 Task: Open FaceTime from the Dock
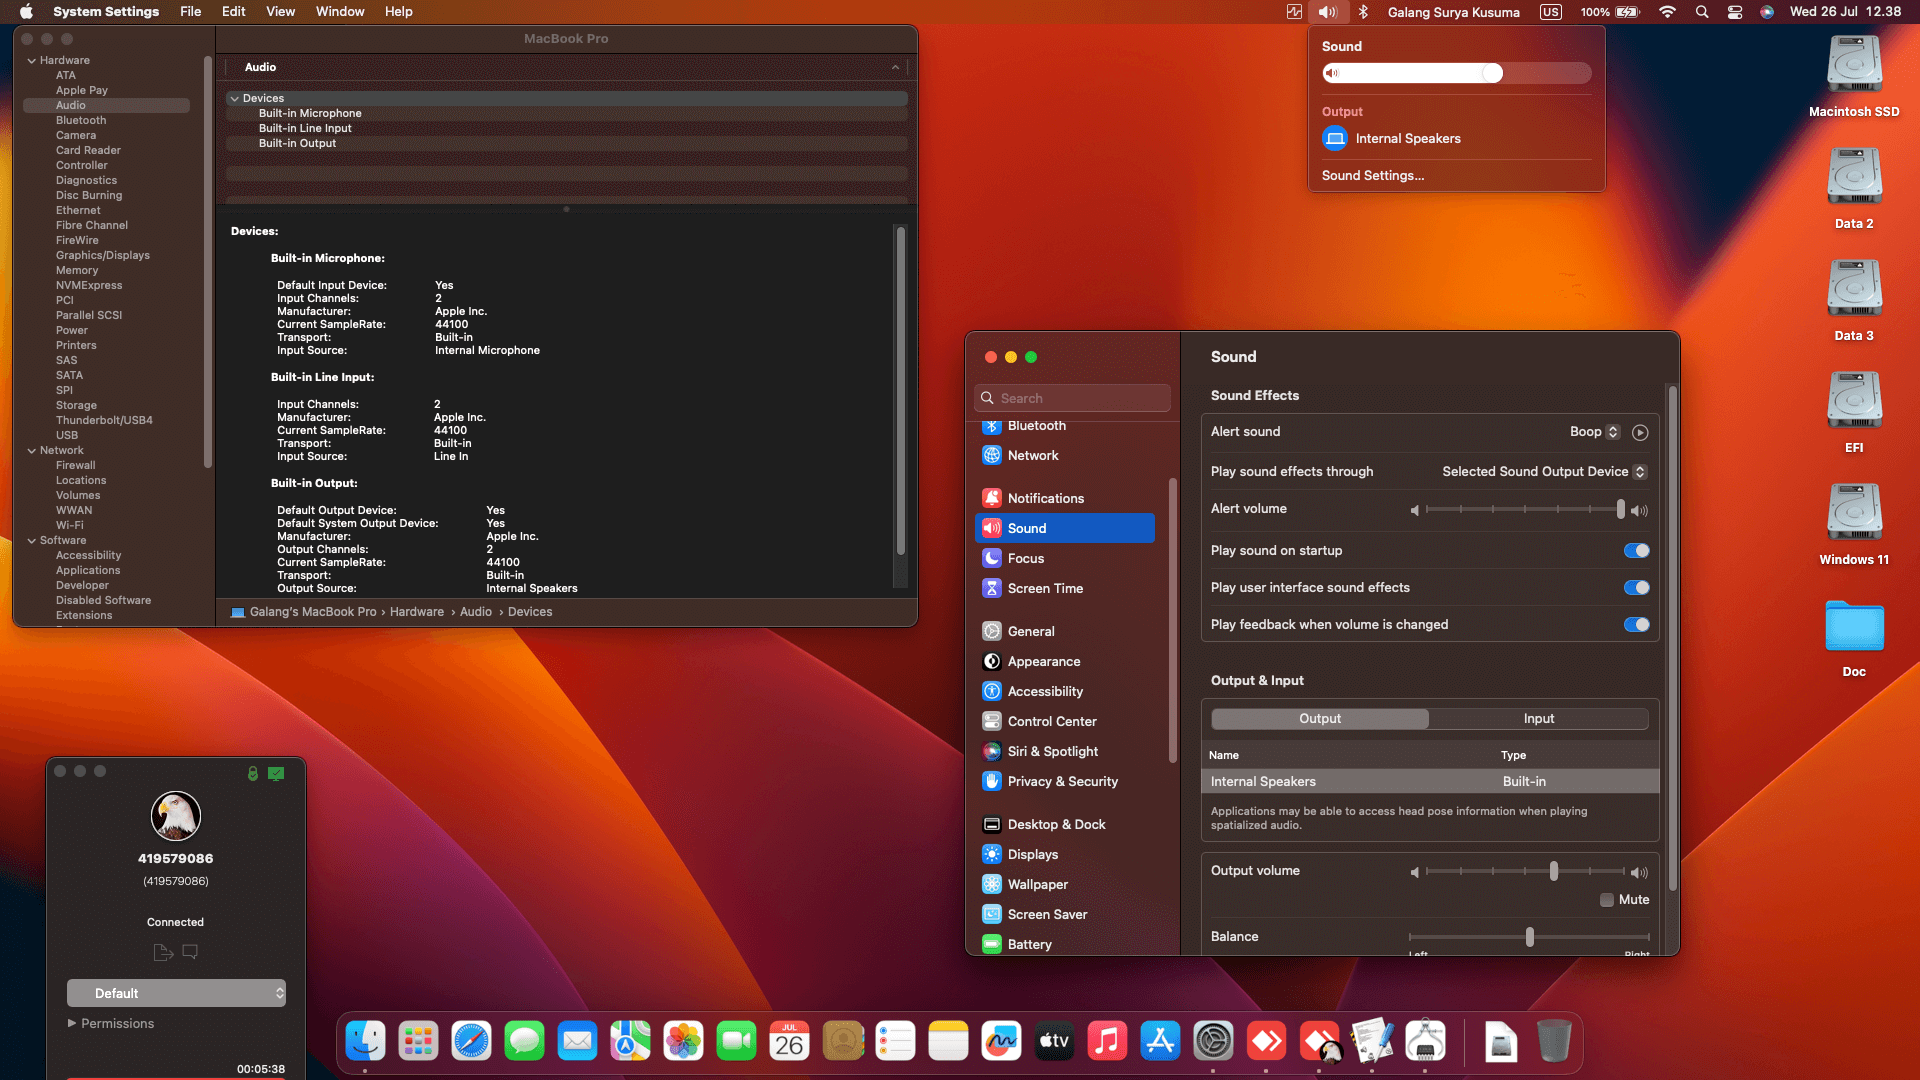click(737, 1040)
